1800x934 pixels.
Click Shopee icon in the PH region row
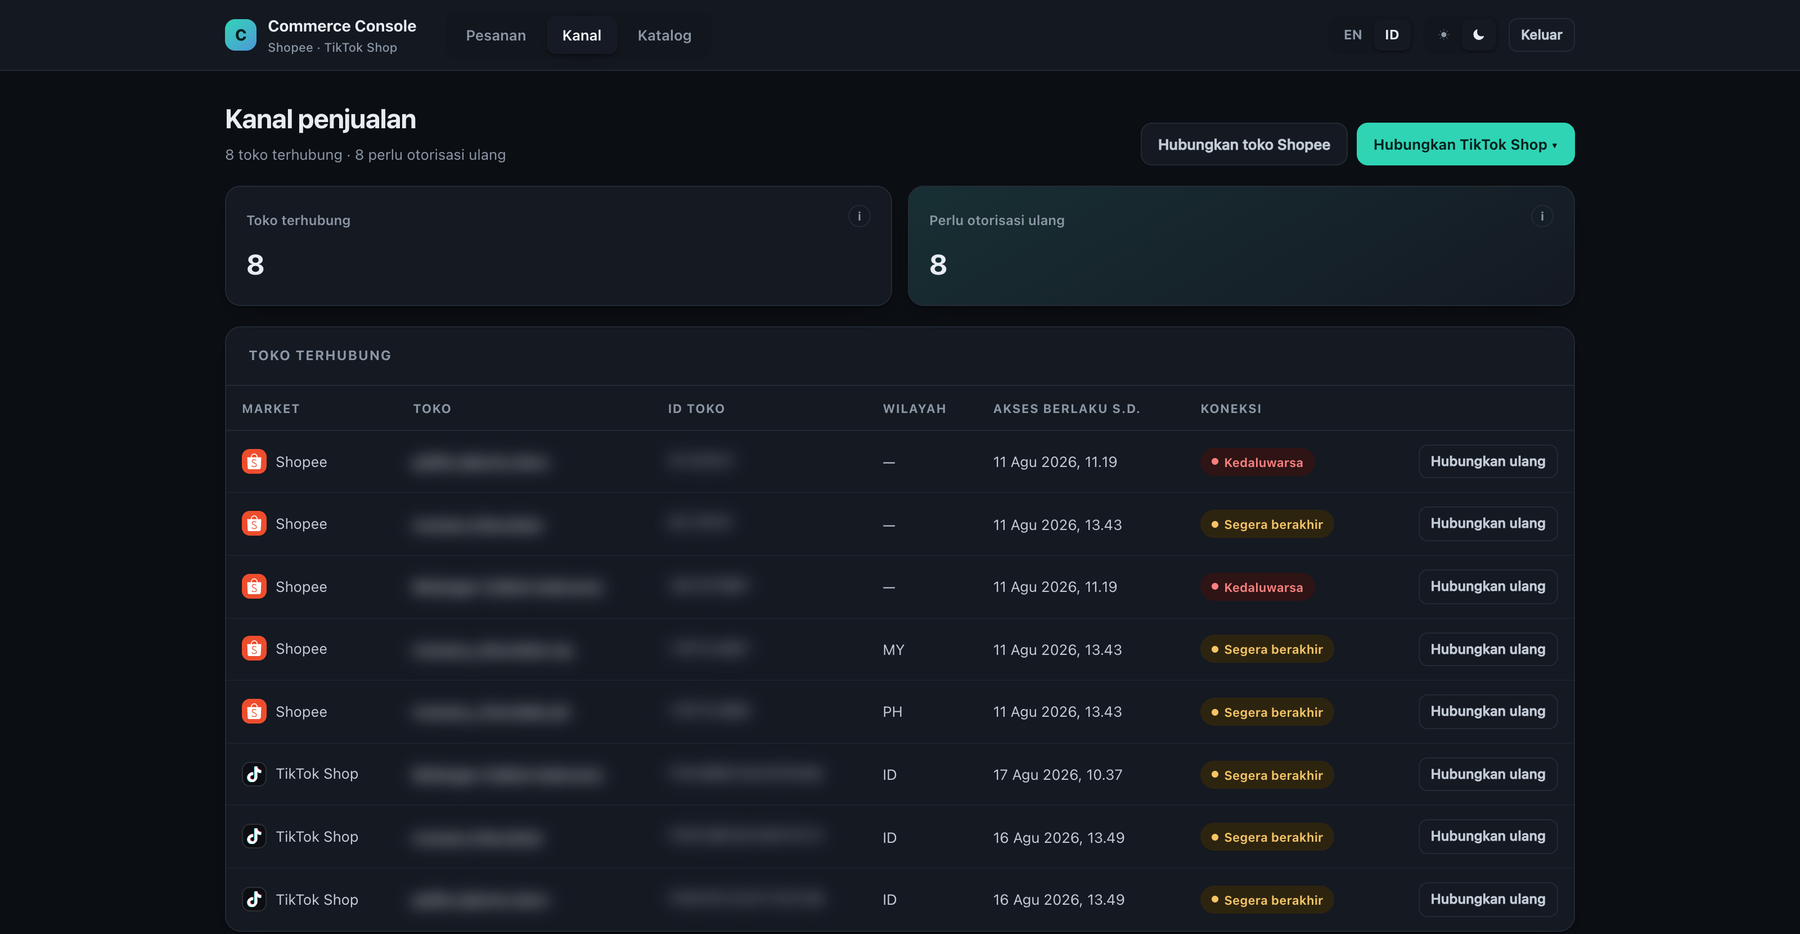point(254,711)
